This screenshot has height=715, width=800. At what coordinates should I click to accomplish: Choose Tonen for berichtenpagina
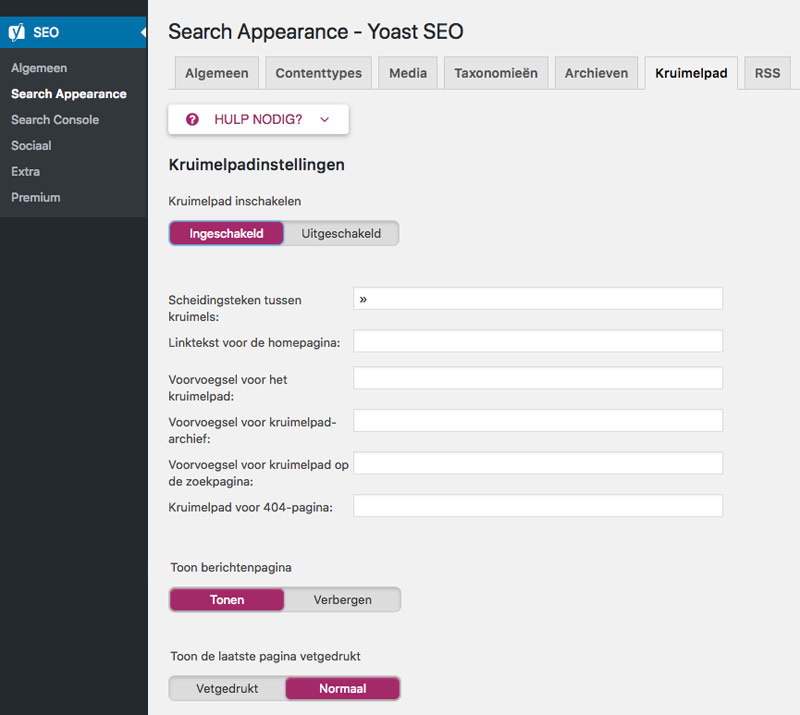(x=227, y=600)
